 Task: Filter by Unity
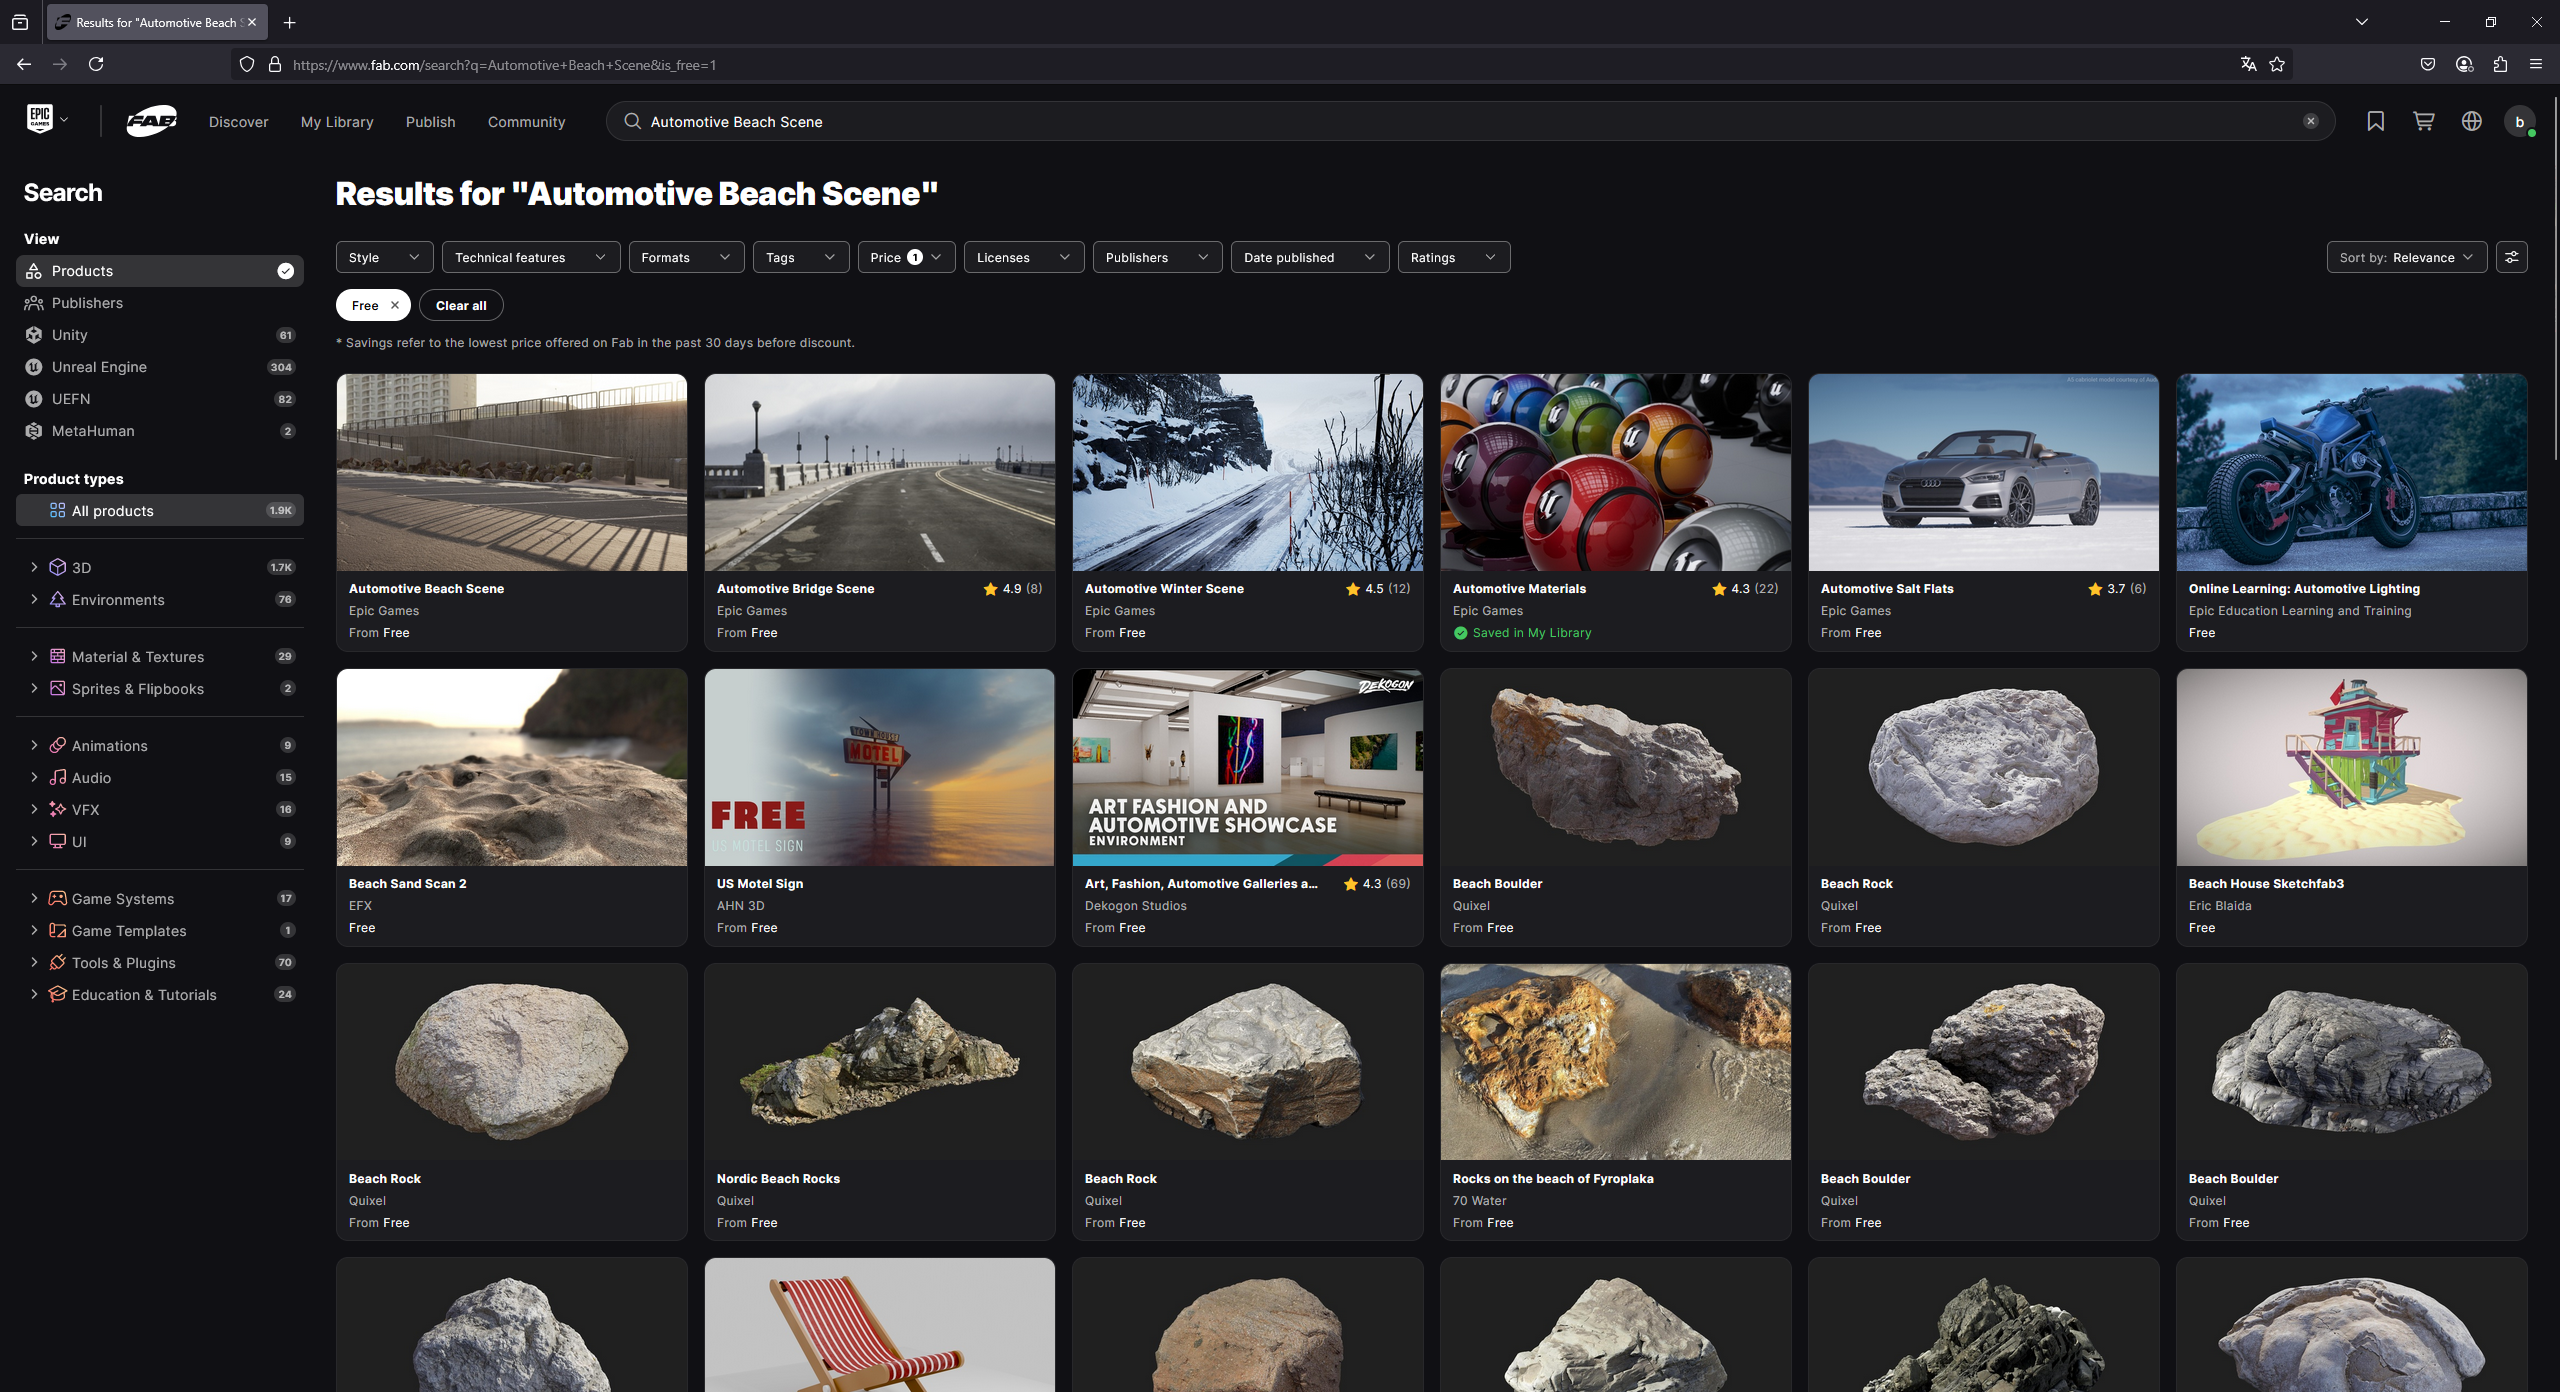(x=160, y=335)
